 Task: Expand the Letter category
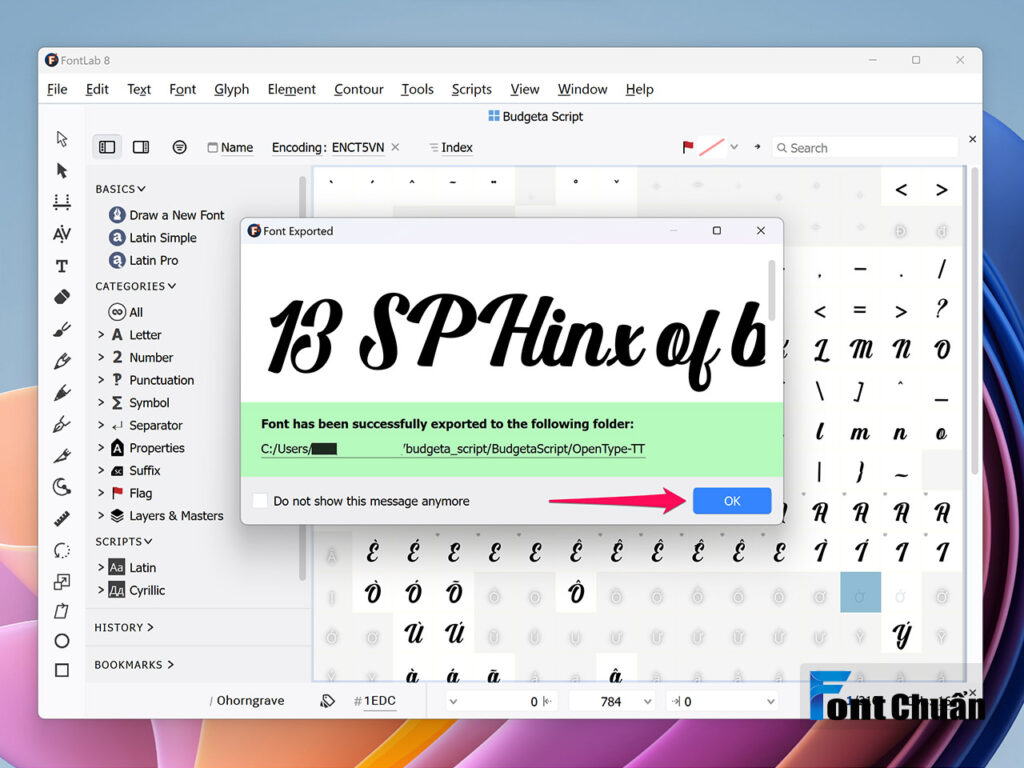coord(101,334)
